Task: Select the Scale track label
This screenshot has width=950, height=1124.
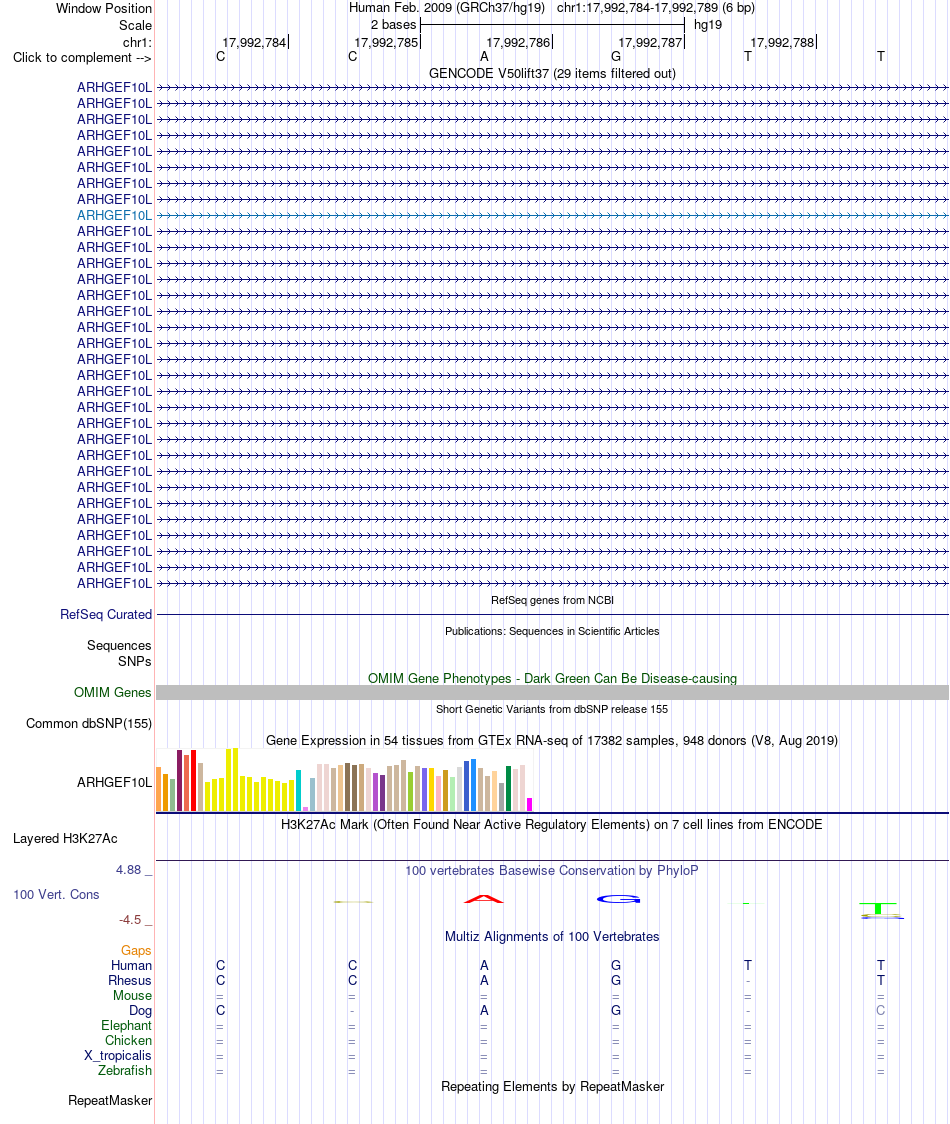Action: pos(136,25)
